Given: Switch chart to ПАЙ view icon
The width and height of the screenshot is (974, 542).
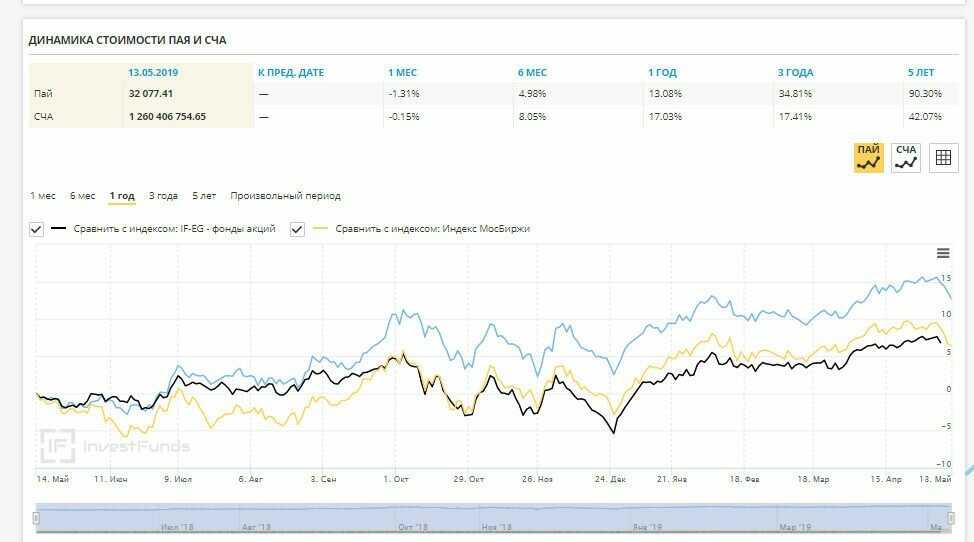Looking at the screenshot, I should (868, 157).
